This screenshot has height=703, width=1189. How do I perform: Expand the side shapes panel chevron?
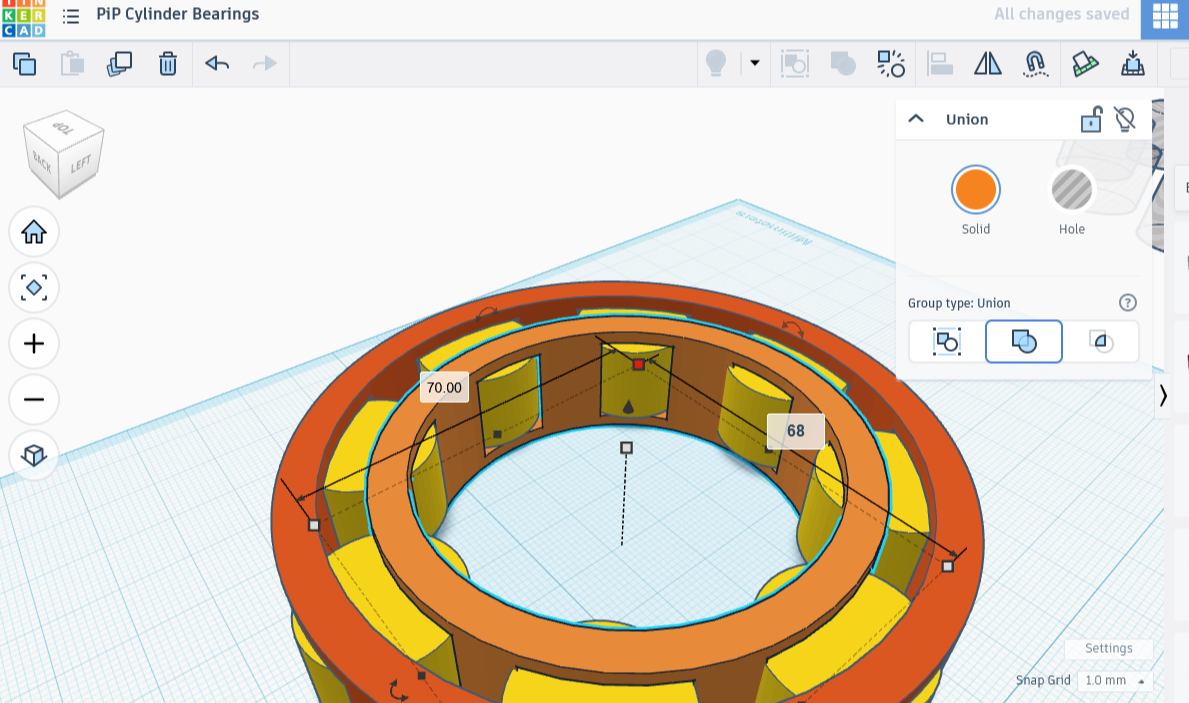point(1162,395)
